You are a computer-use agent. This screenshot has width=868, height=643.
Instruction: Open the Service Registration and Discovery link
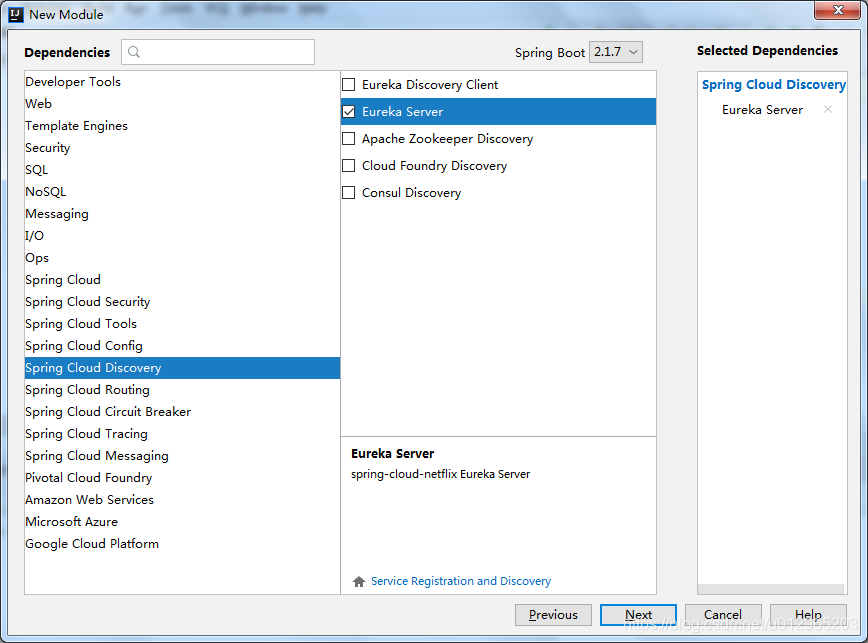461,581
